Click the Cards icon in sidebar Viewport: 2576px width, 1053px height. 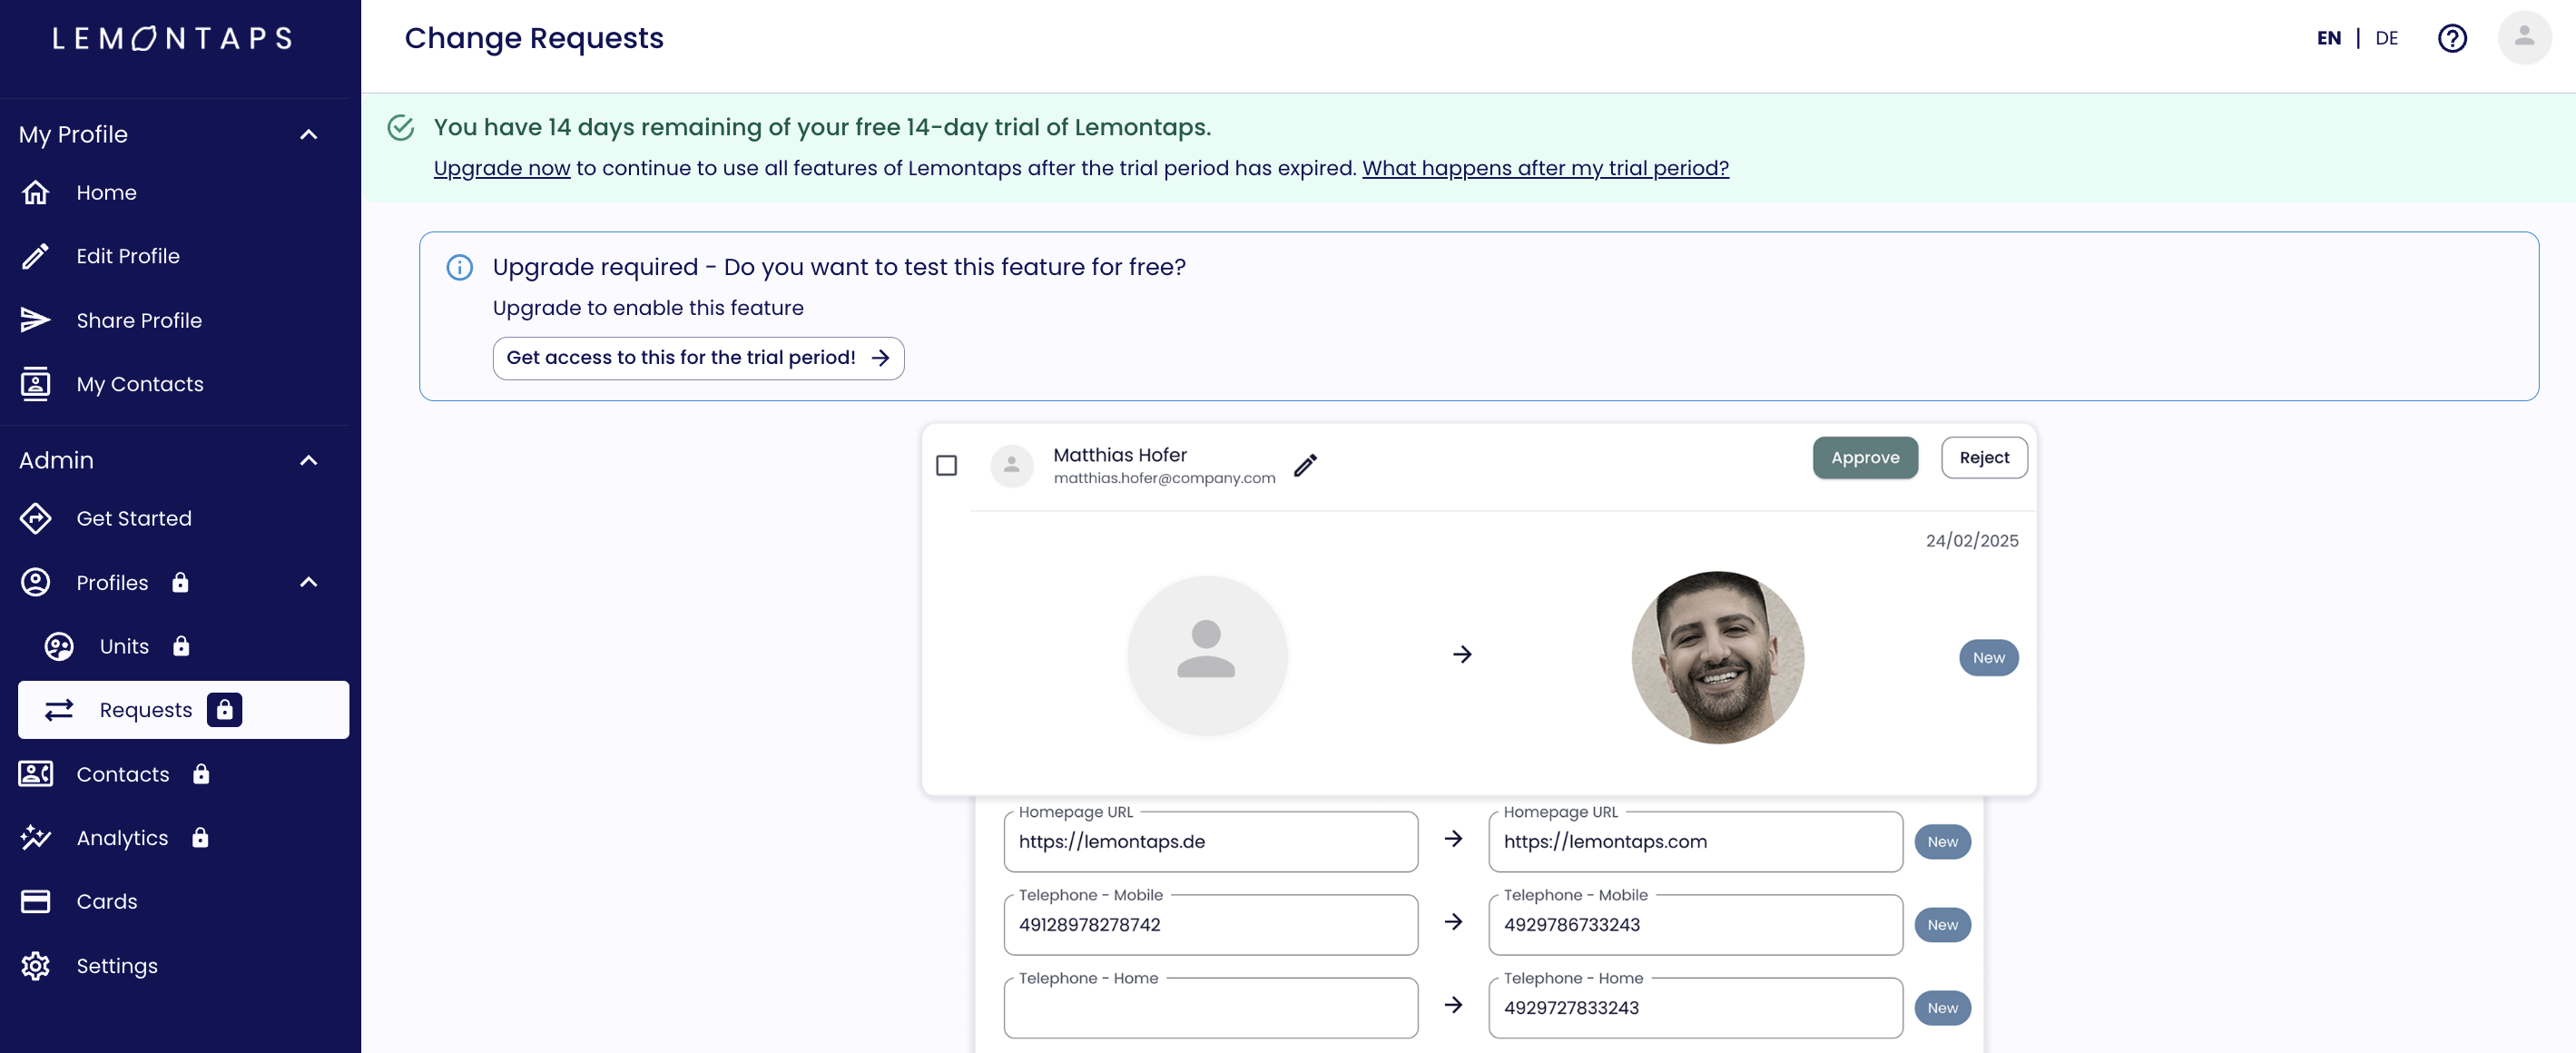(36, 901)
